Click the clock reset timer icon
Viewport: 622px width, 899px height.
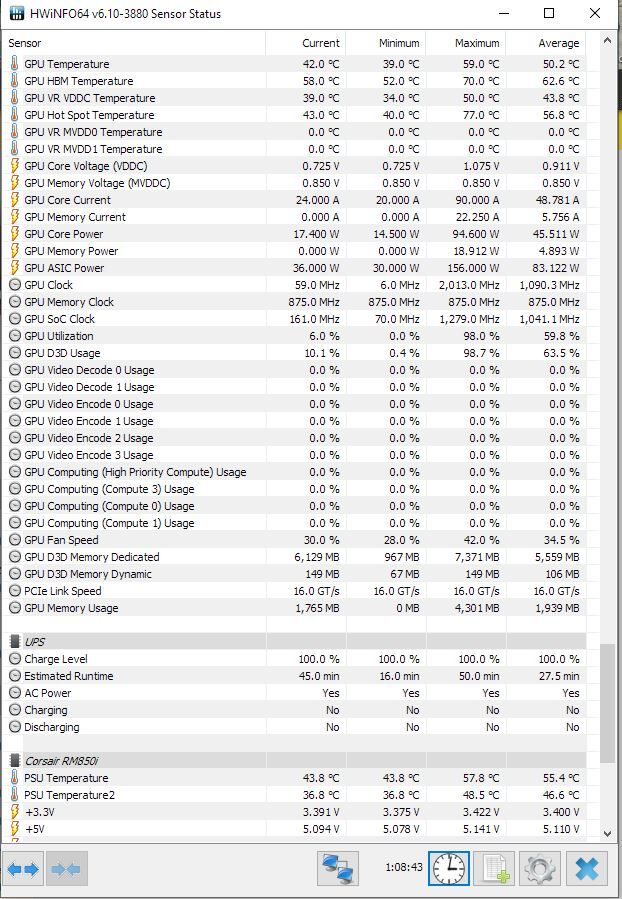pos(449,869)
